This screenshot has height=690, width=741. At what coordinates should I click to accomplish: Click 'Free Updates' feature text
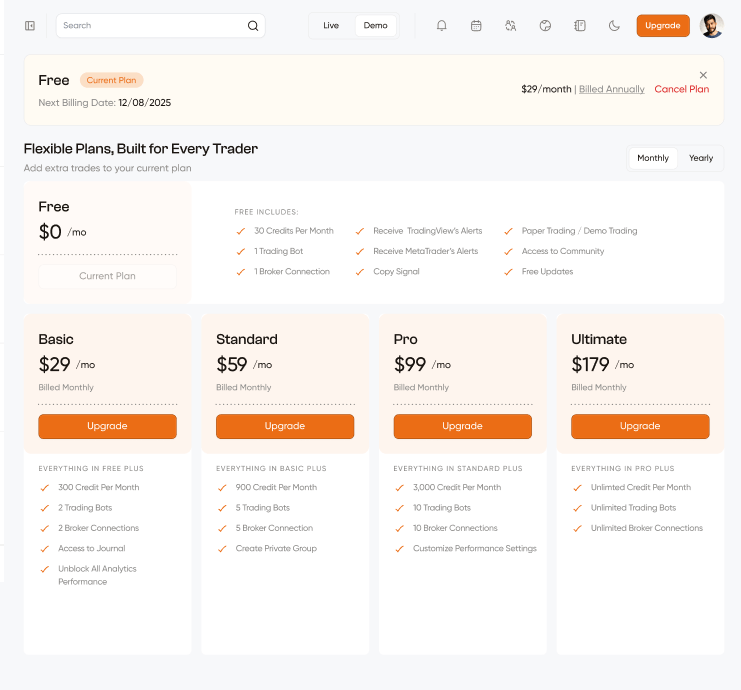pos(547,271)
